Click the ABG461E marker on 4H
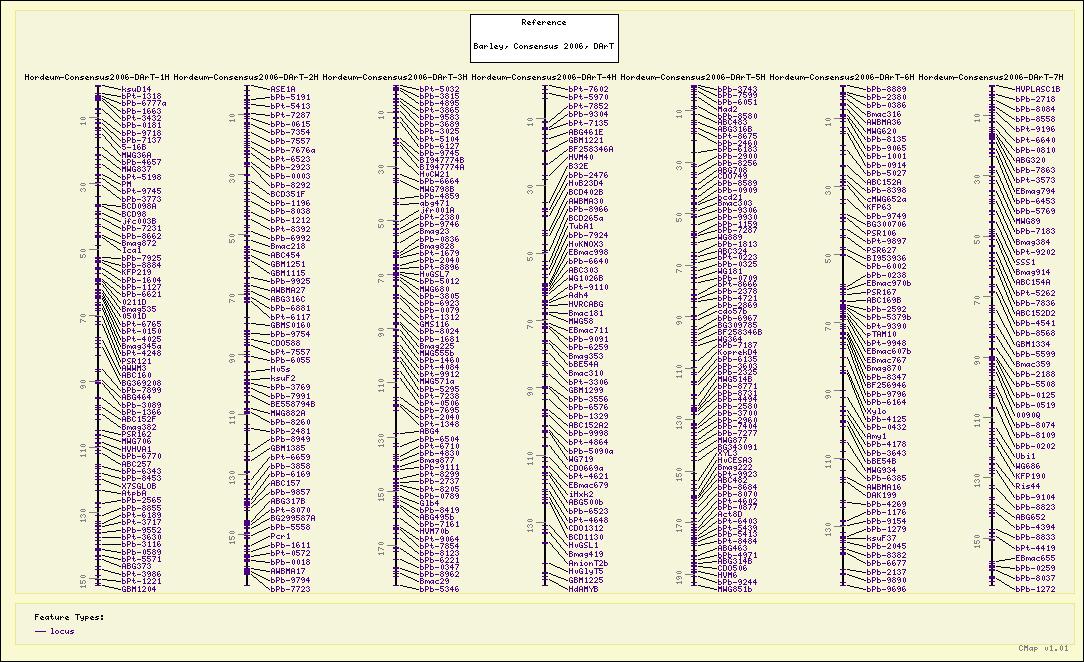 [586, 132]
